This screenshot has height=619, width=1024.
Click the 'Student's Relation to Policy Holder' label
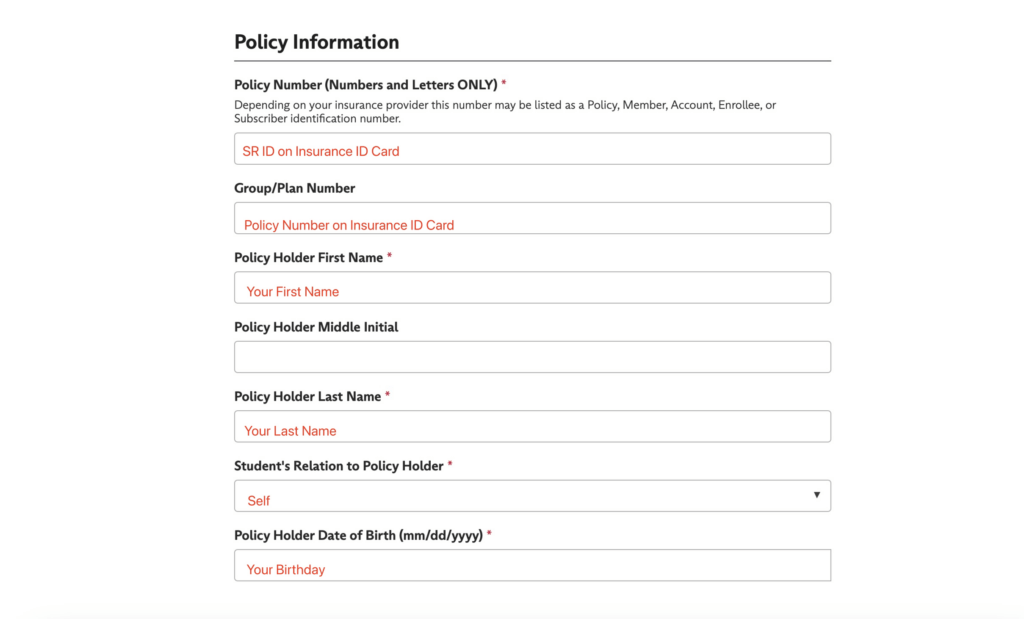click(339, 466)
